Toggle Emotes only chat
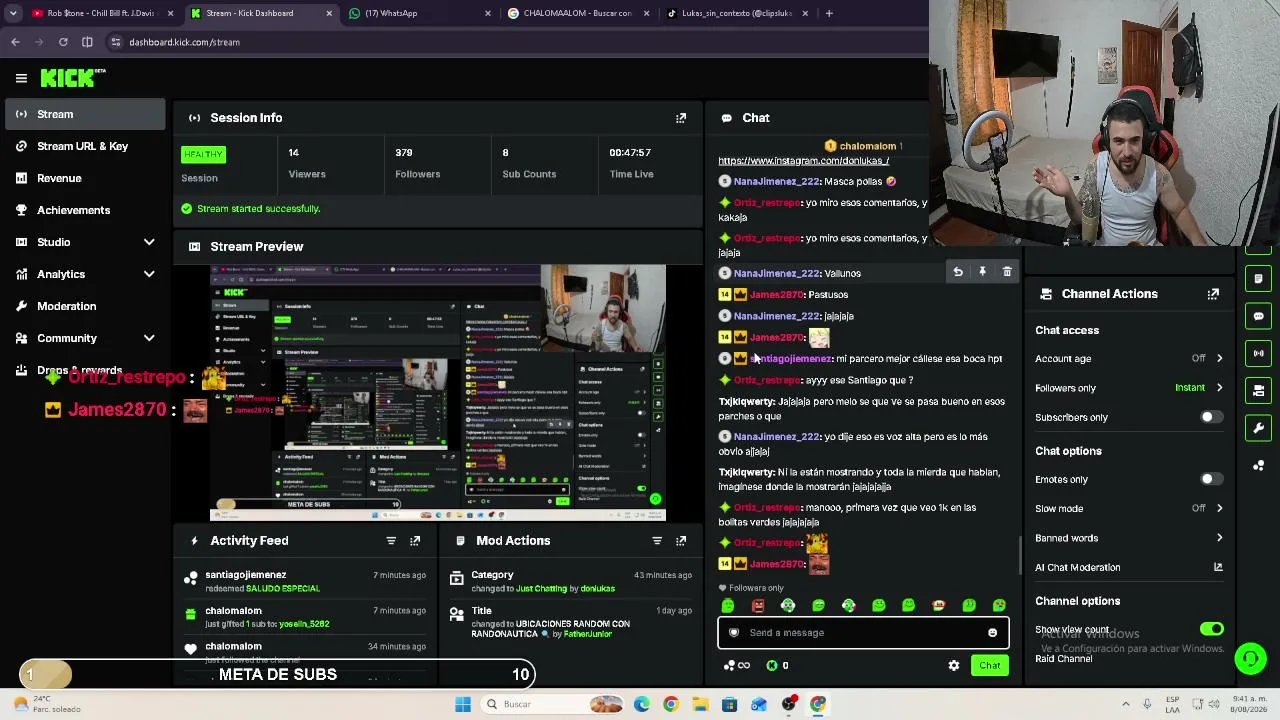This screenshot has height=720, width=1280. 1211,479
